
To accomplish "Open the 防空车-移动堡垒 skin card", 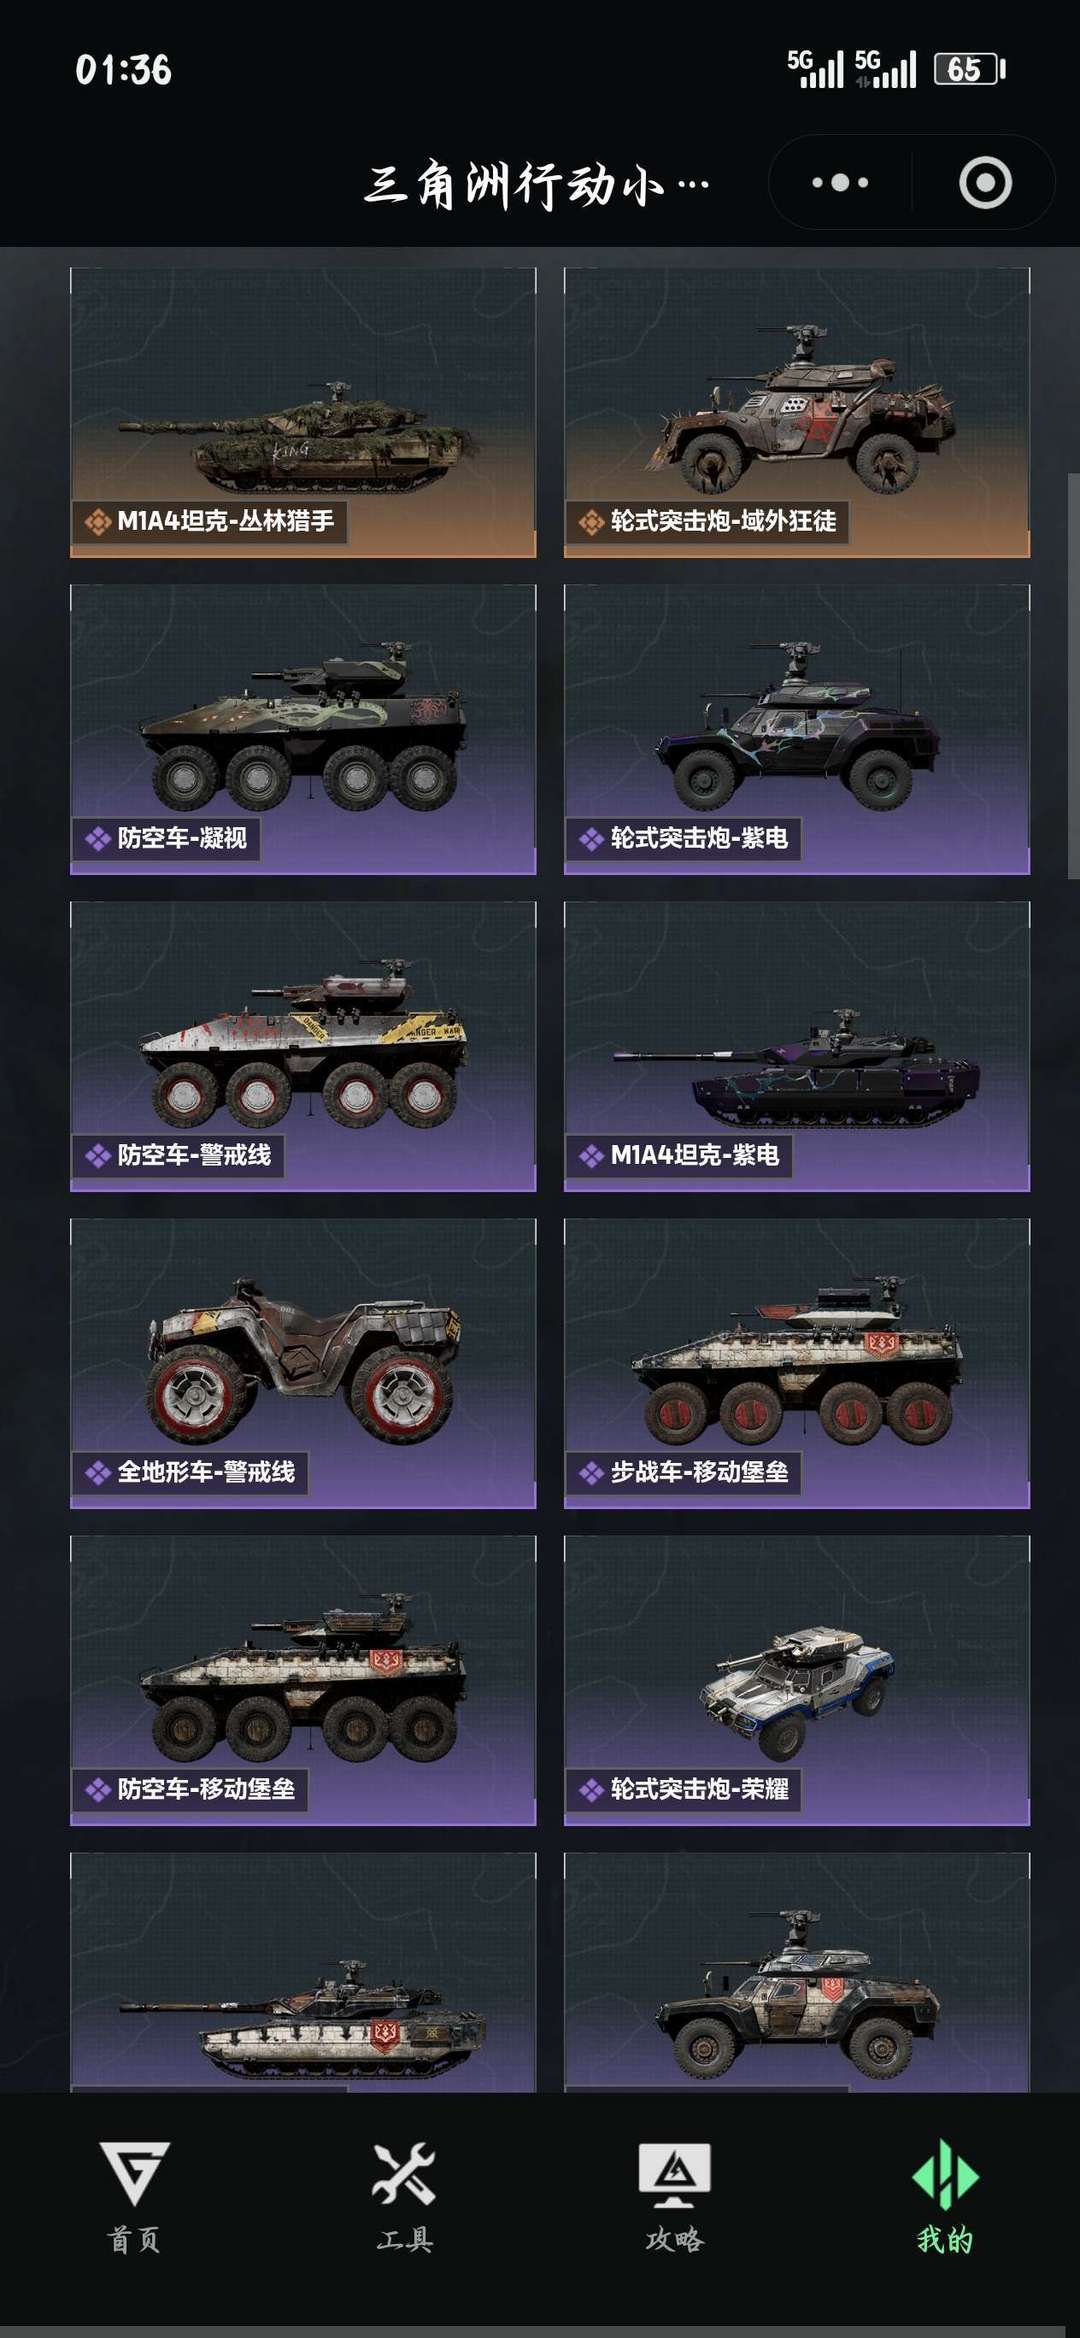I will click(303, 1680).
